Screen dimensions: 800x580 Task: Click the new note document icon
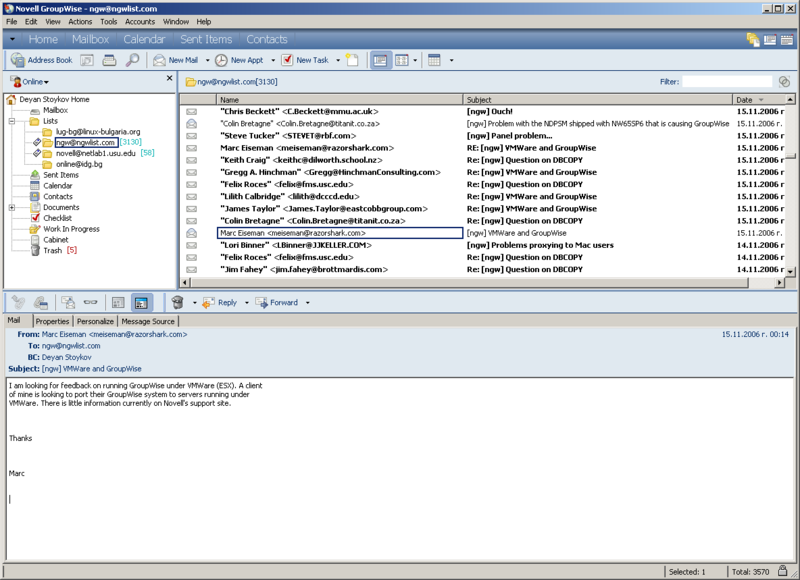point(352,60)
